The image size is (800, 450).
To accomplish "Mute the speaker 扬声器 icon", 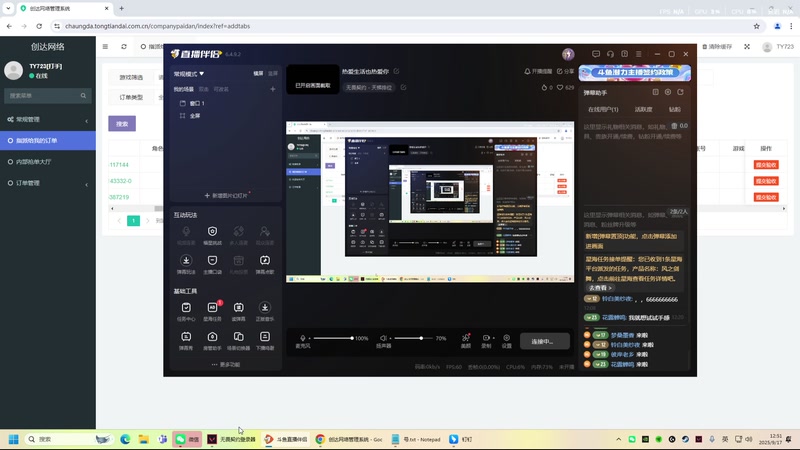I will pos(383,338).
